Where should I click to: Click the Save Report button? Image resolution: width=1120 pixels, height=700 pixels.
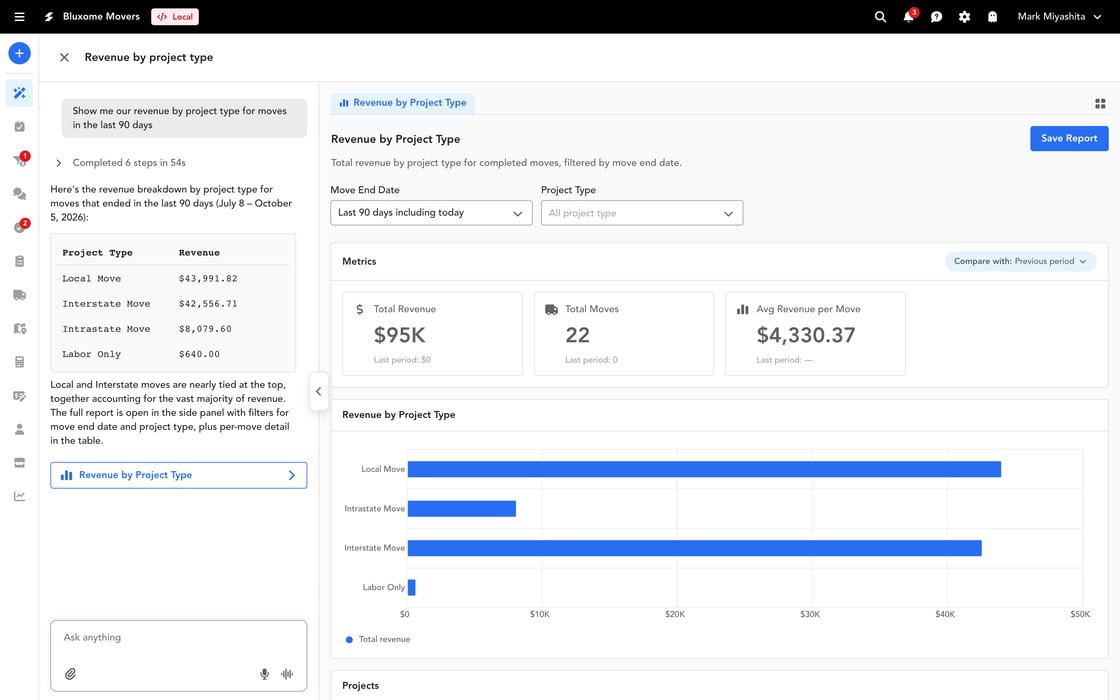(x=1069, y=139)
